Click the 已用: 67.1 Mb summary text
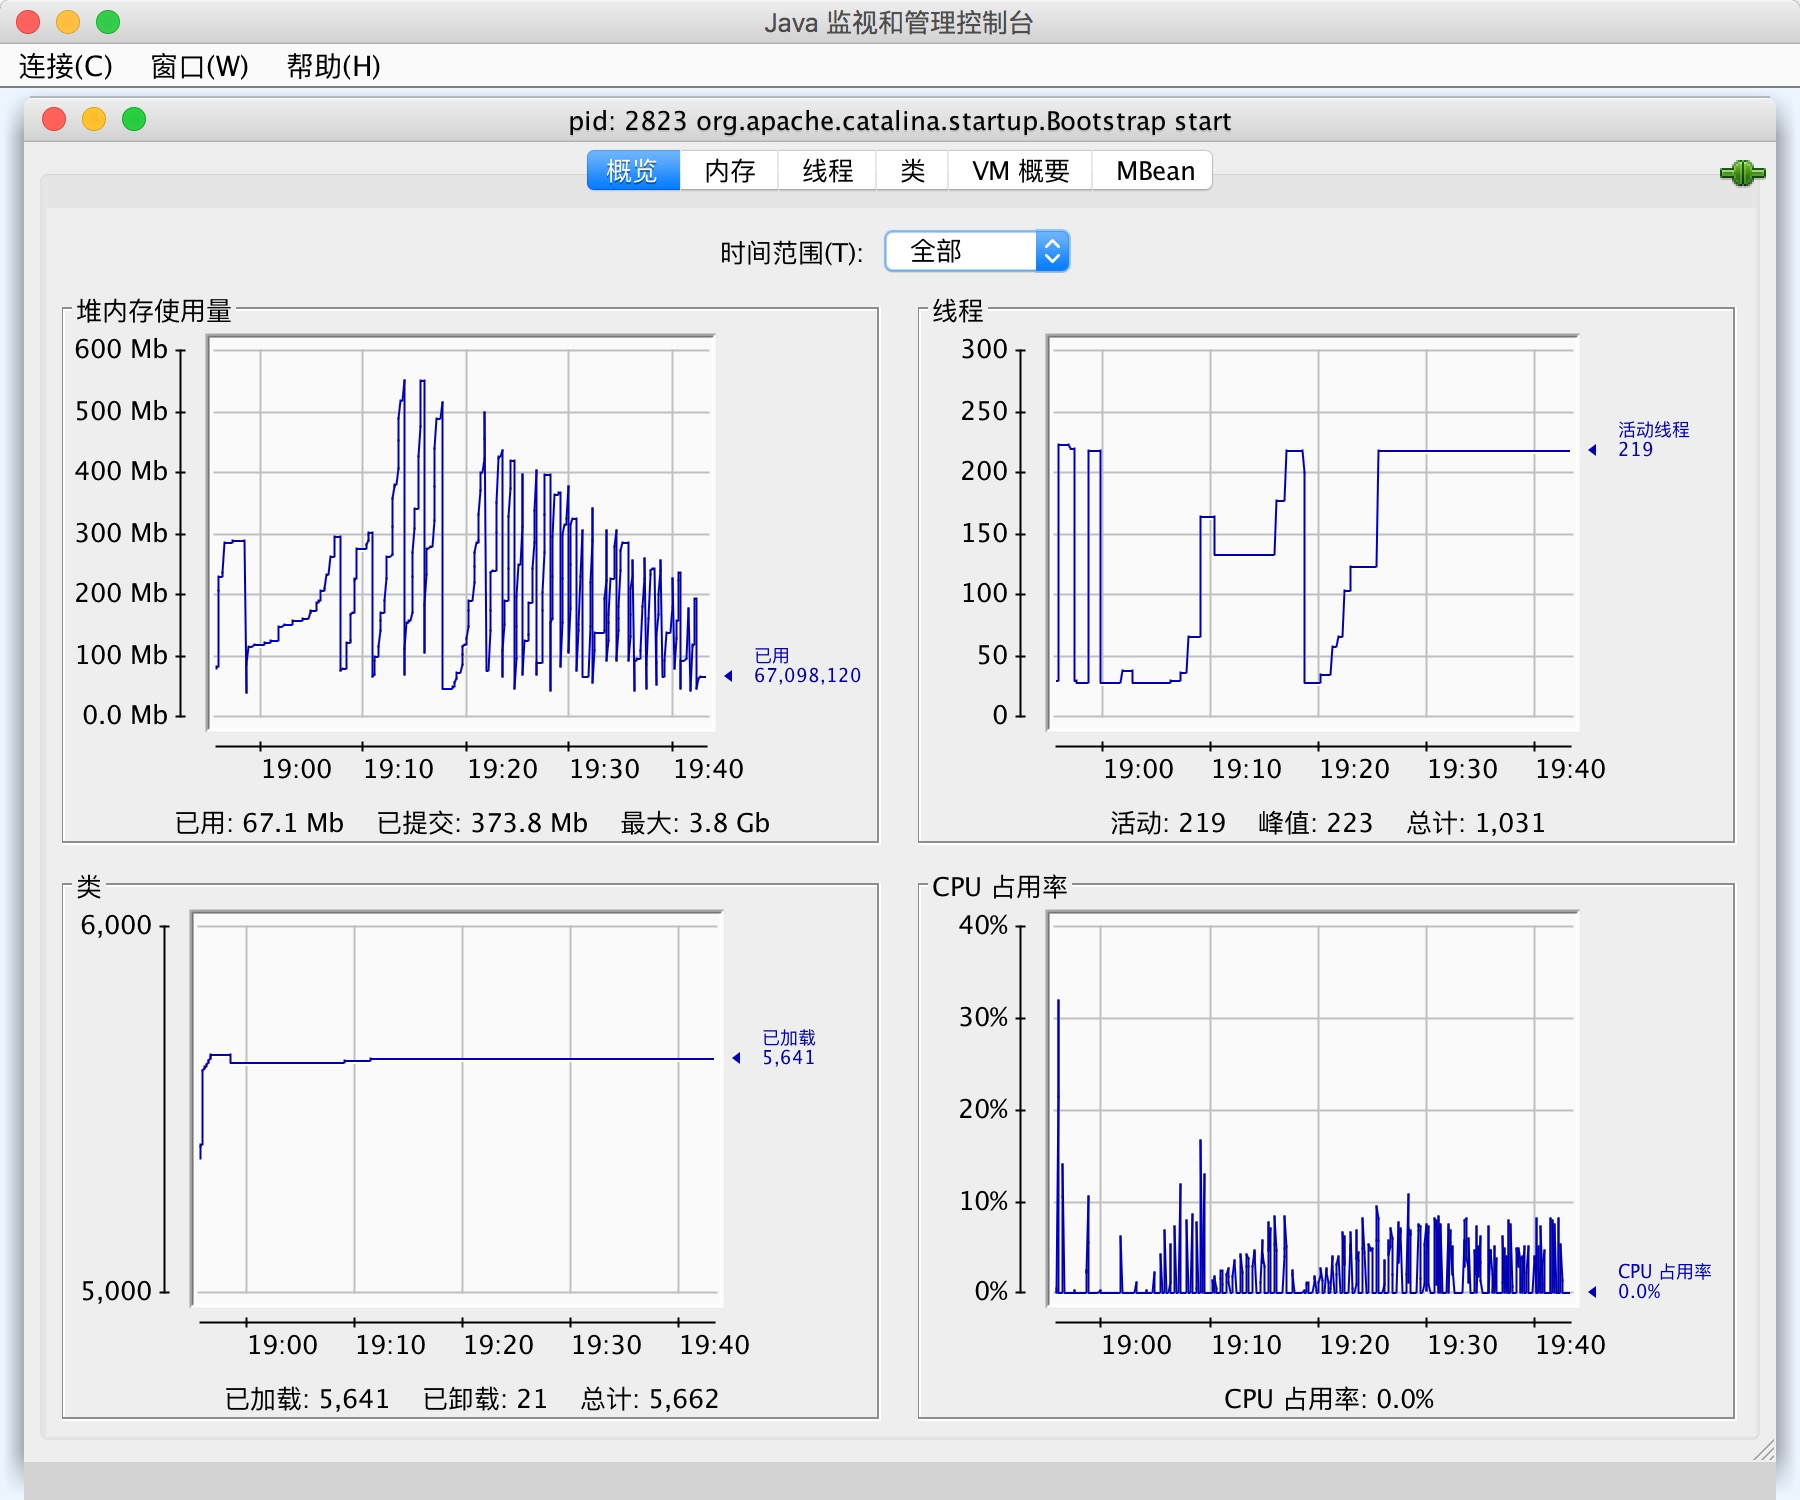This screenshot has width=1800, height=1500. (259, 823)
